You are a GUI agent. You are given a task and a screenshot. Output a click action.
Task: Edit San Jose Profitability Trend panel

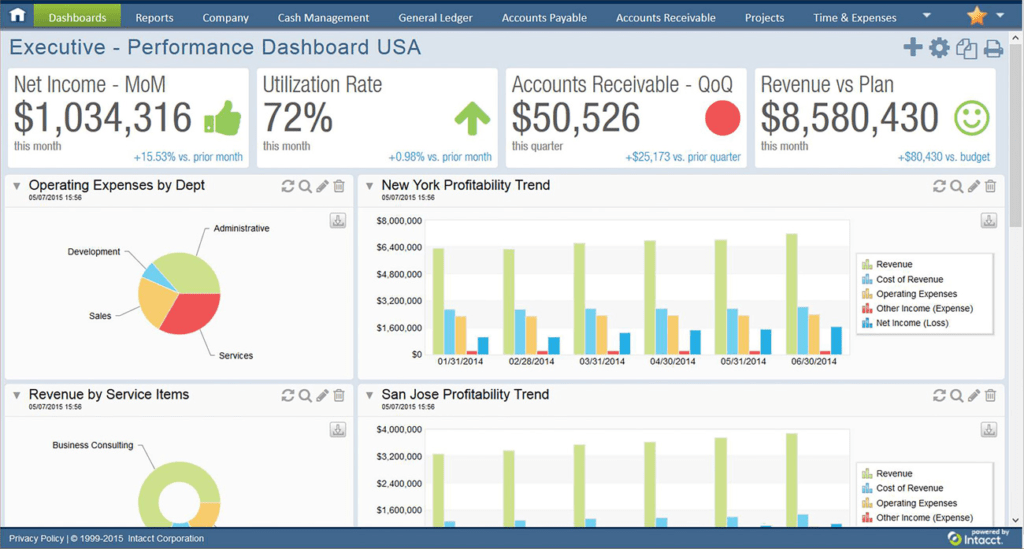tap(974, 396)
